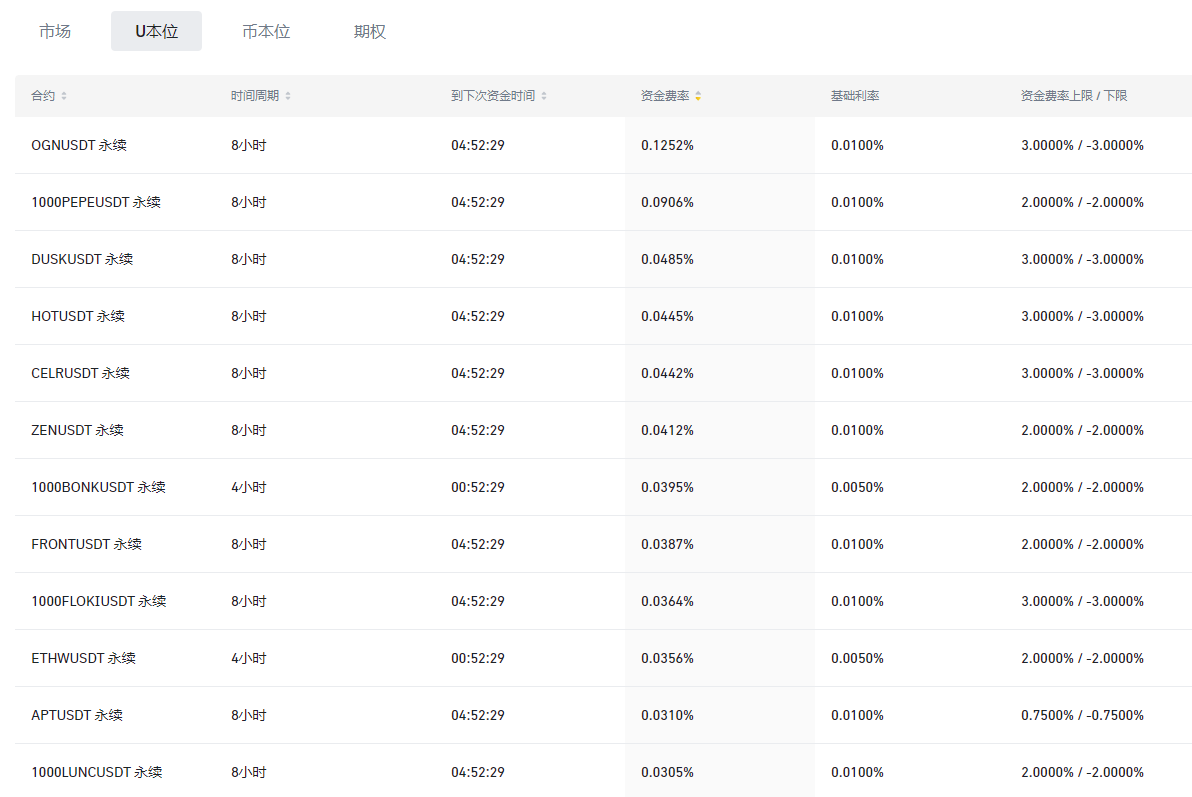Click the 资金费率上限 / 下限 header
The width and height of the screenshot is (1192, 797).
1073,96
